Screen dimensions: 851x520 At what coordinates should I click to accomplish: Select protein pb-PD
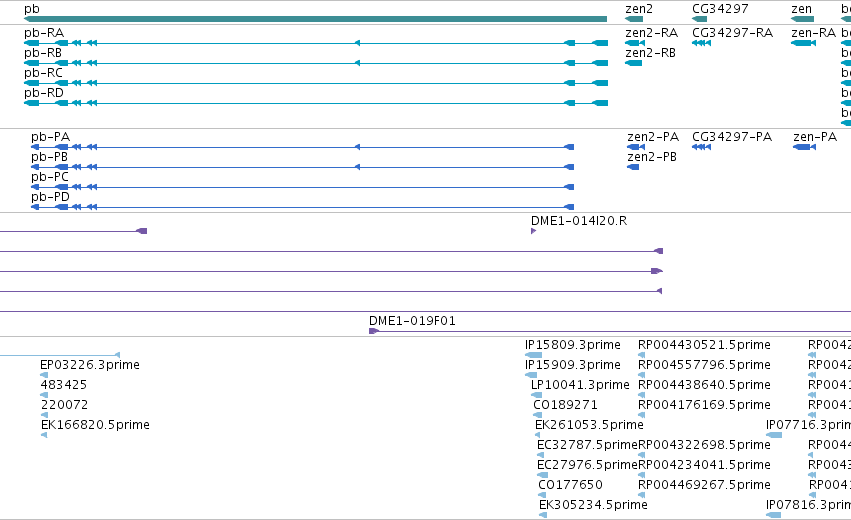(302, 207)
